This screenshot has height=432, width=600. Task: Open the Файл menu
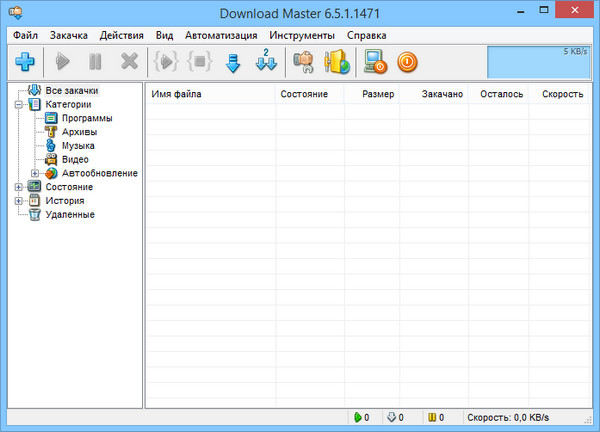pos(26,35)
